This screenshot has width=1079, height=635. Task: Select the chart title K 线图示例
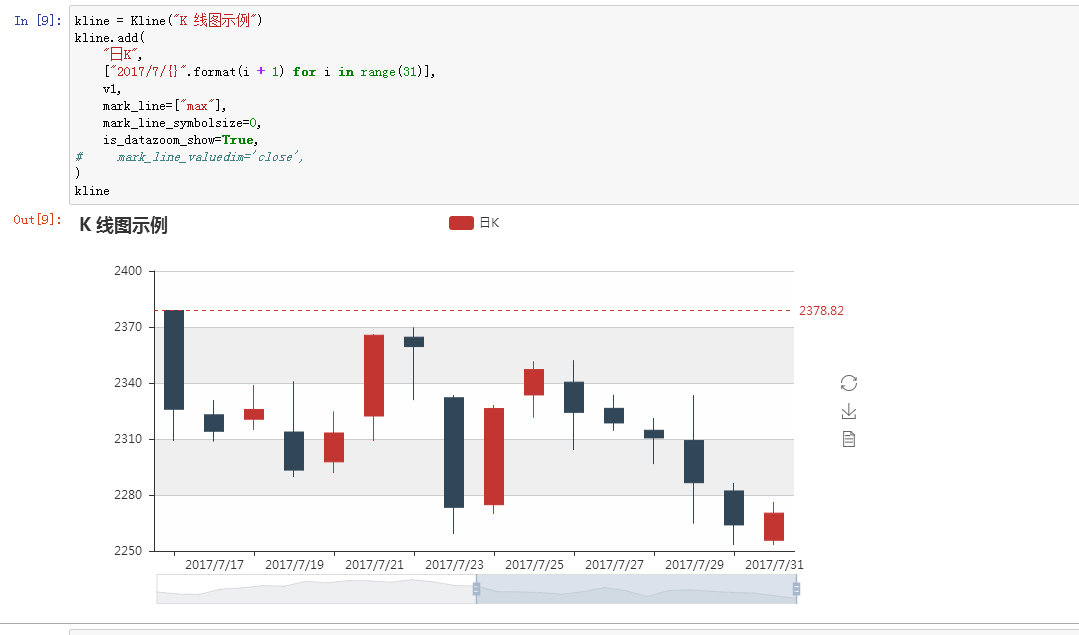125,226
